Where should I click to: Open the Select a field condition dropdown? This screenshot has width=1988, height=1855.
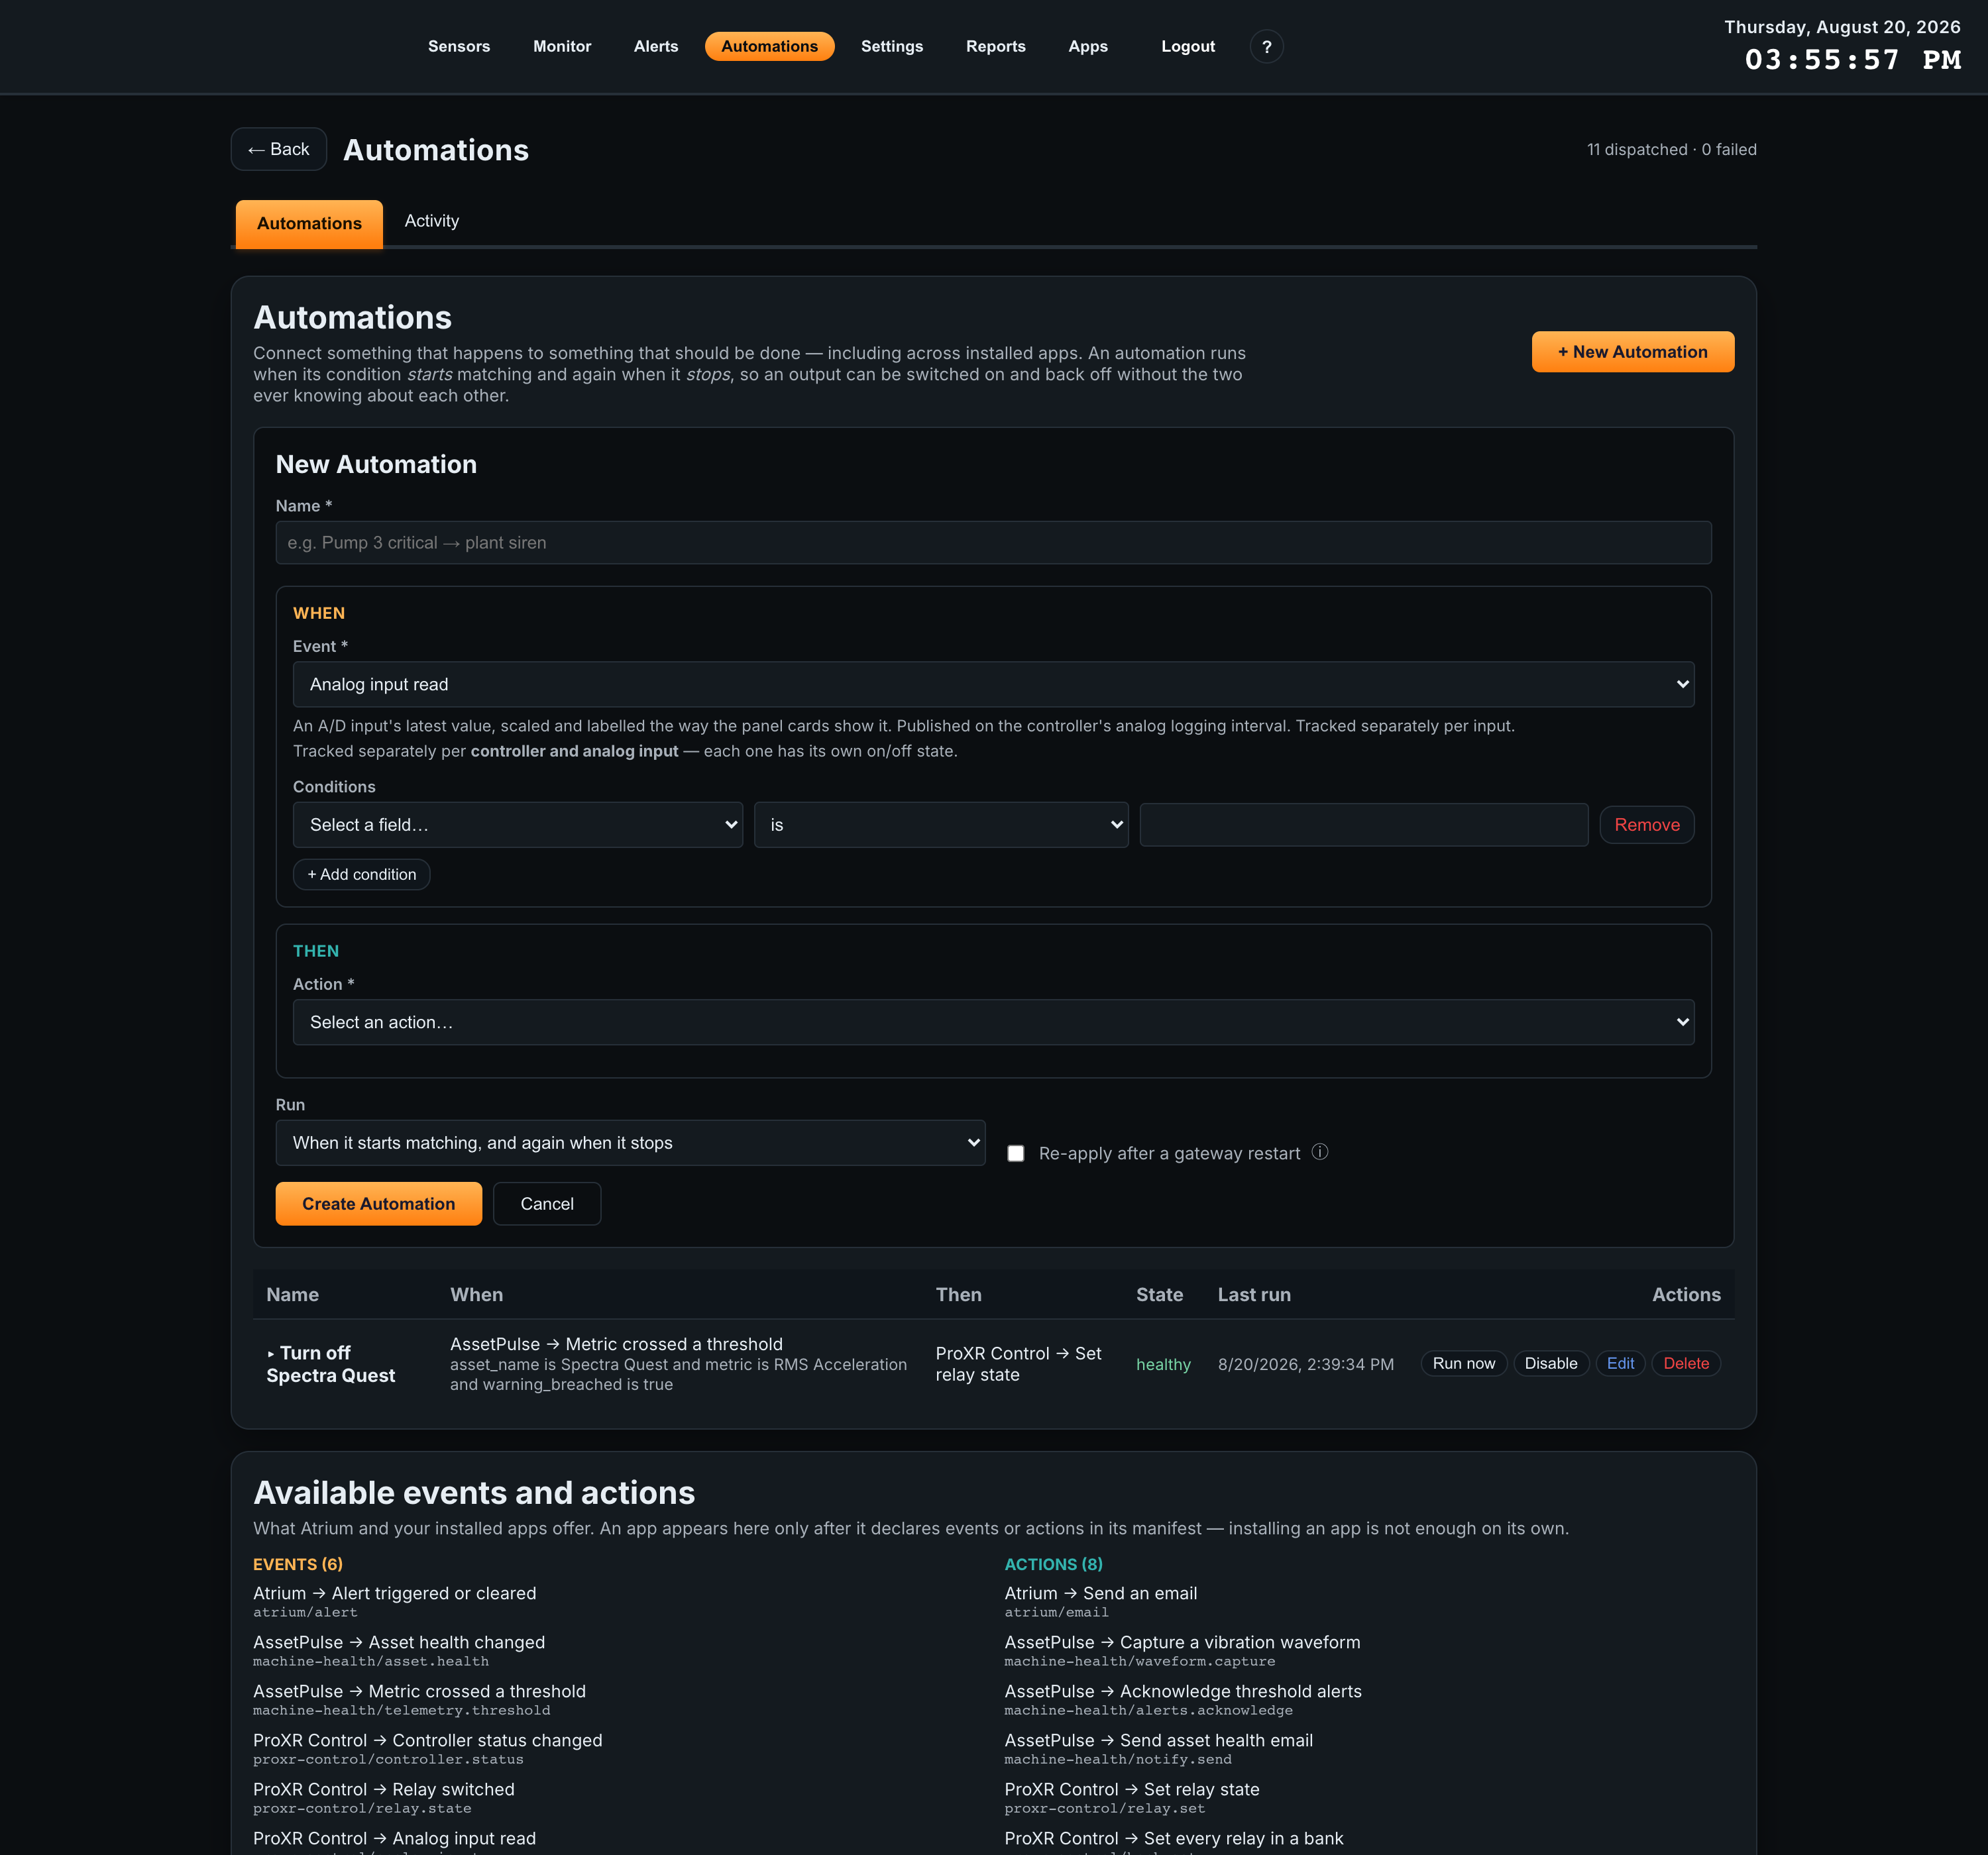click(518, 825)
